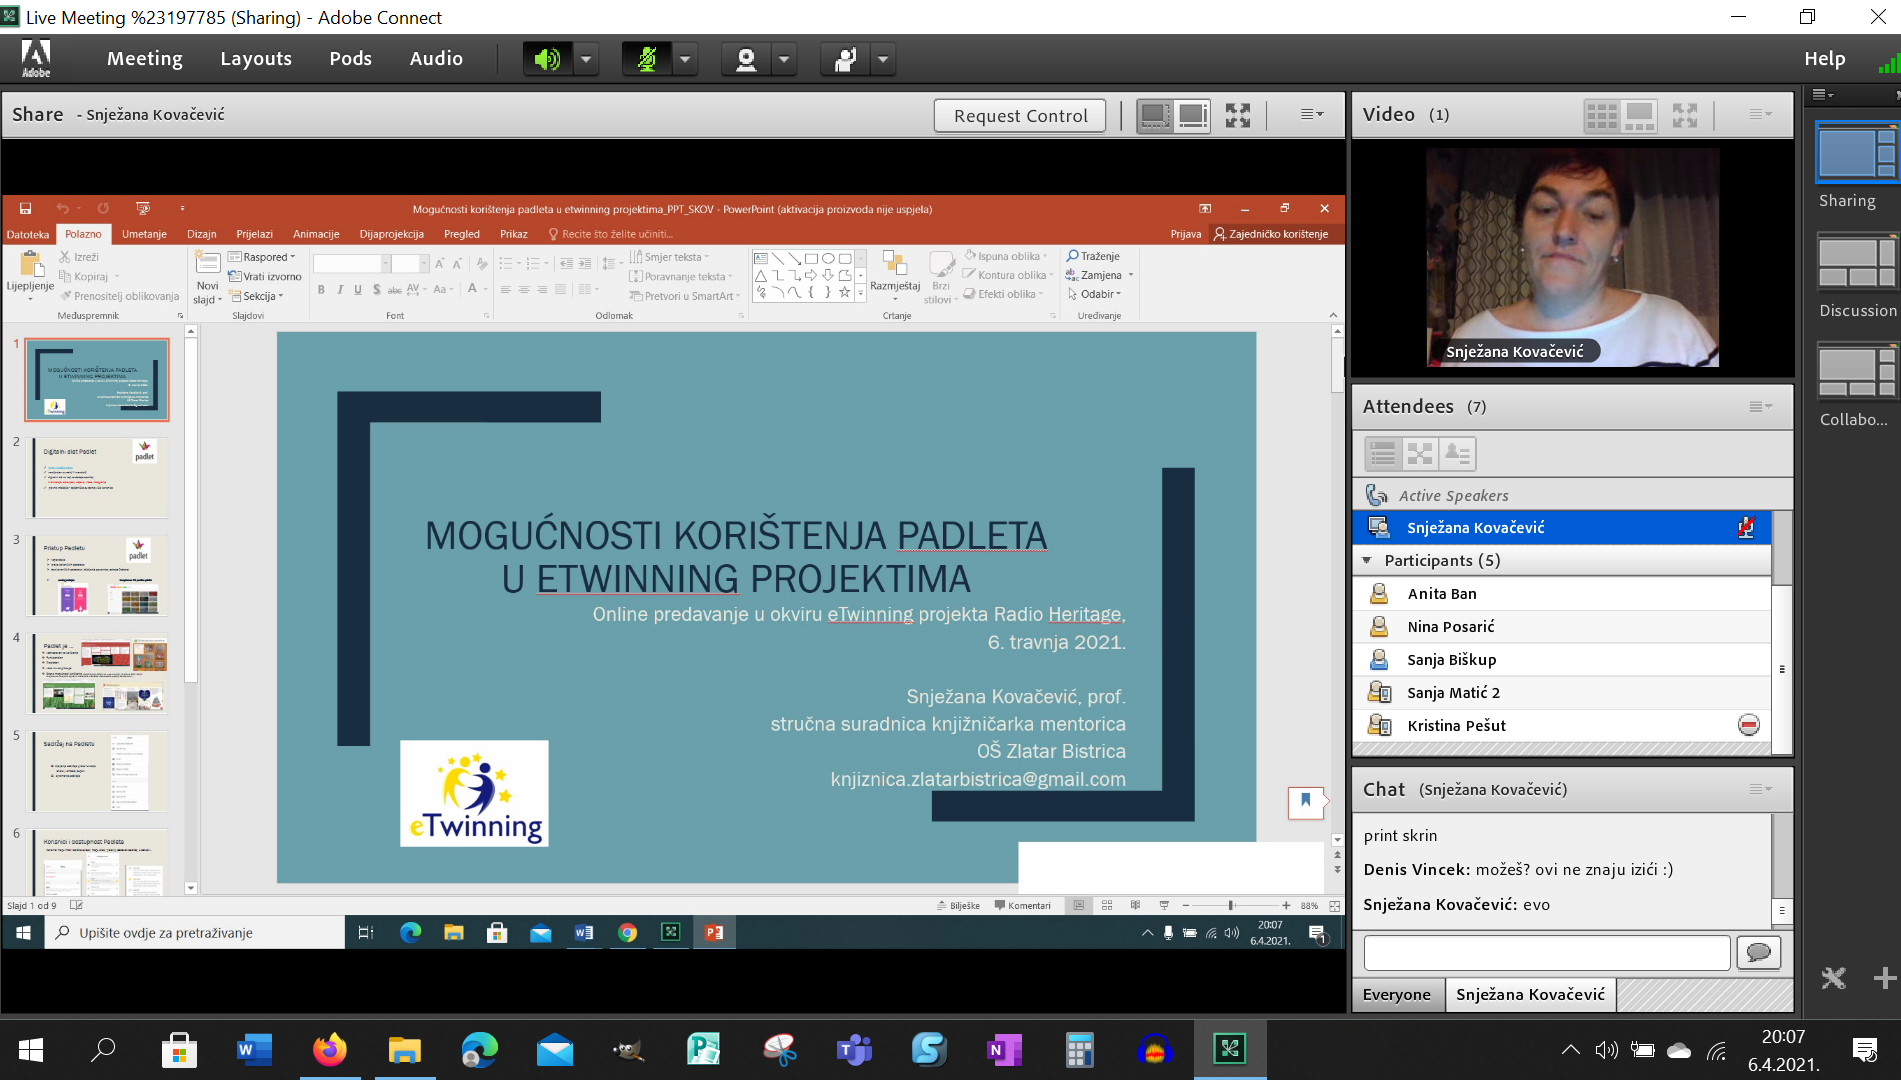Switch Video pod to filmstrip layout
Screen dimensions: 1901x1080
tap(1640, 116)
